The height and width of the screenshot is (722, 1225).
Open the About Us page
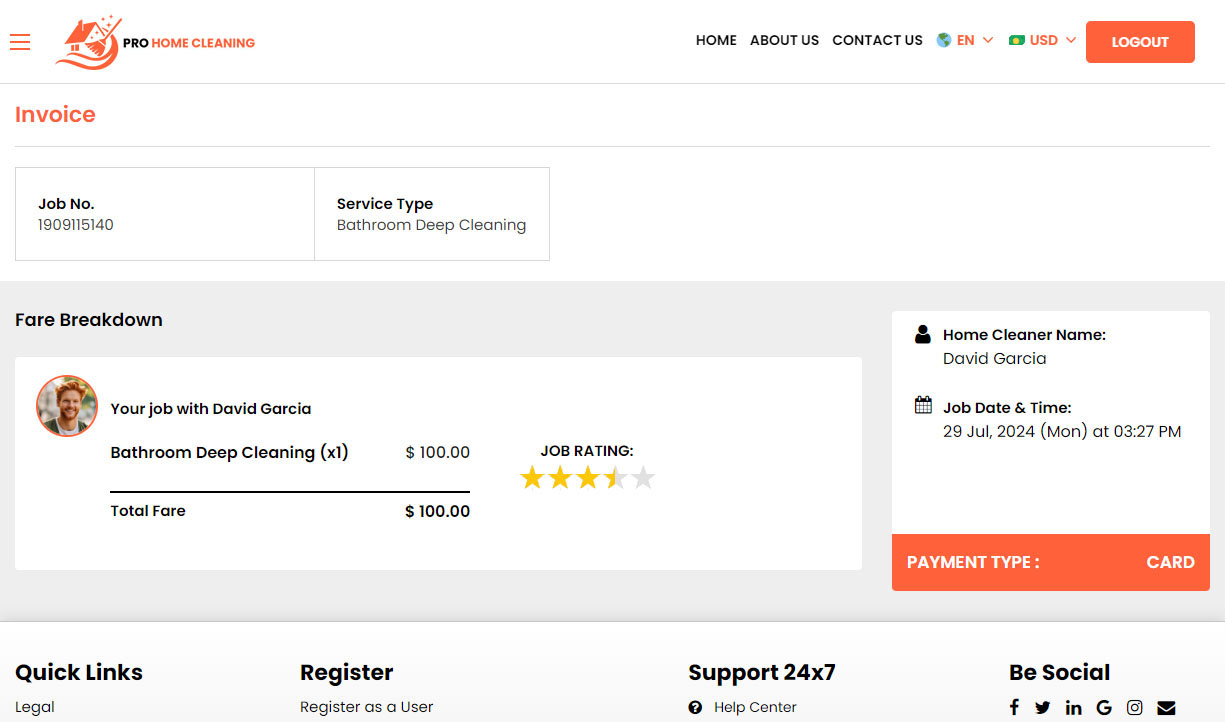click(784, 40)
